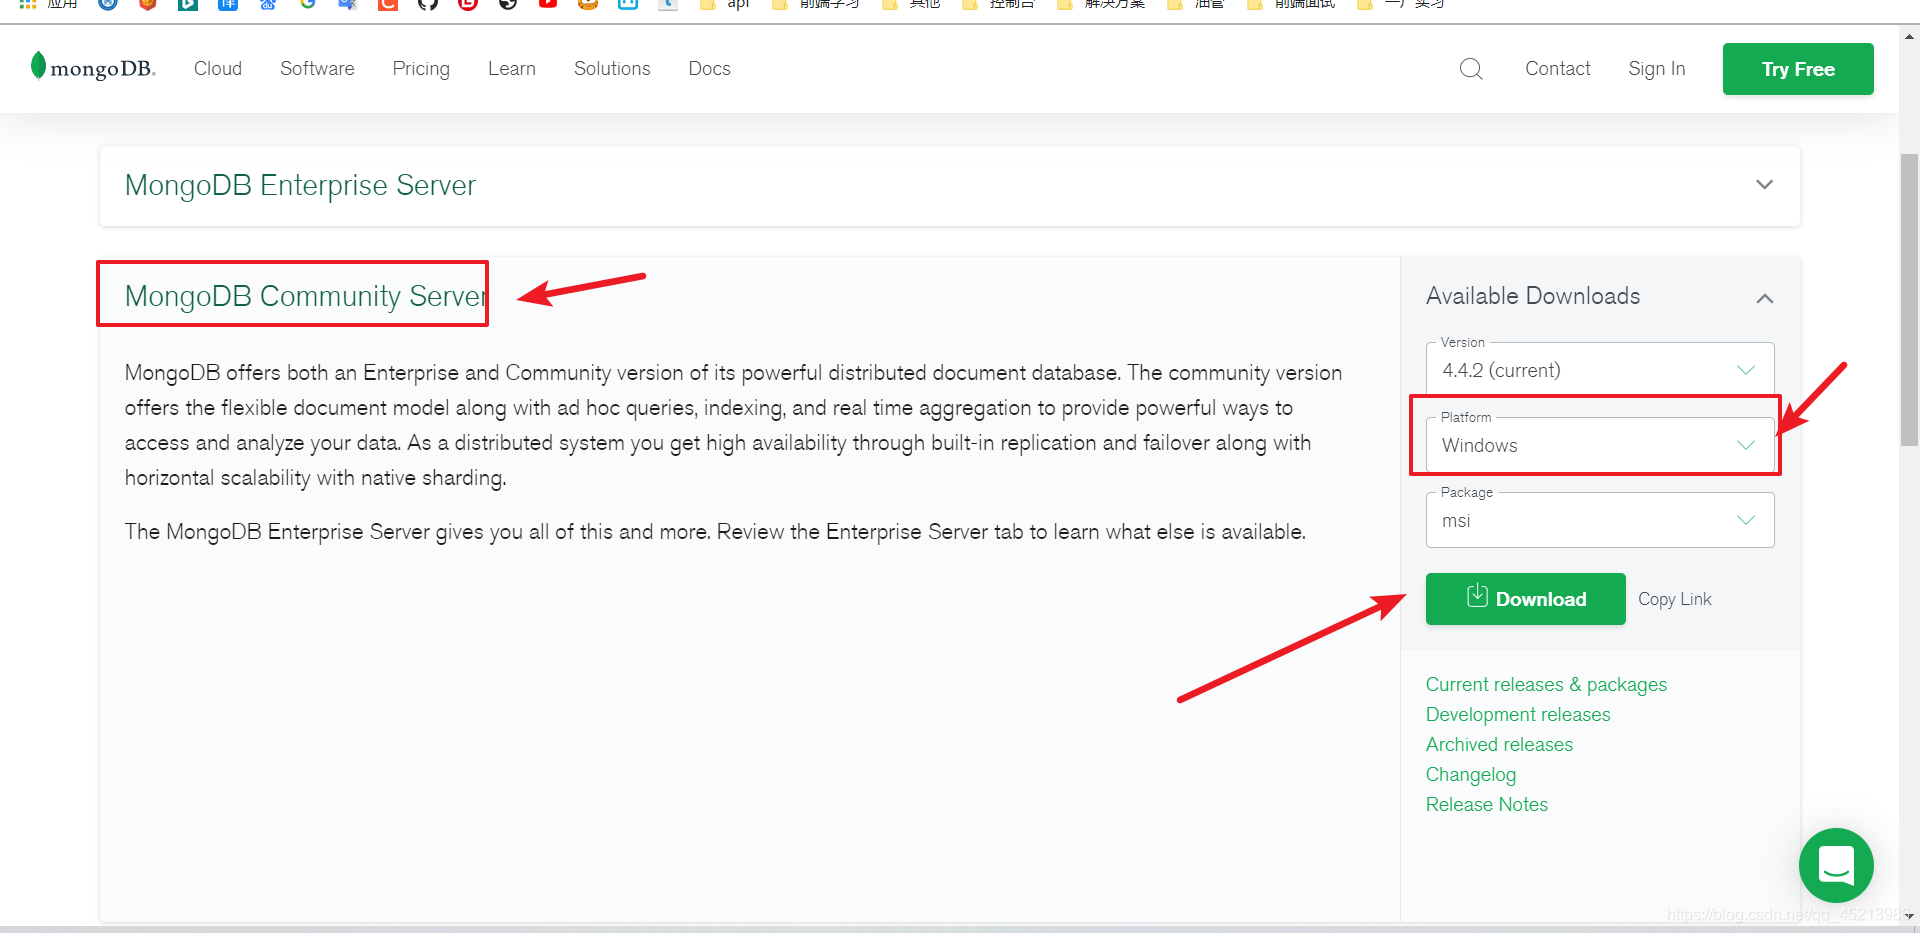Open the Pricing menu
The image size is (1920, 933).
tap(421, 69)
